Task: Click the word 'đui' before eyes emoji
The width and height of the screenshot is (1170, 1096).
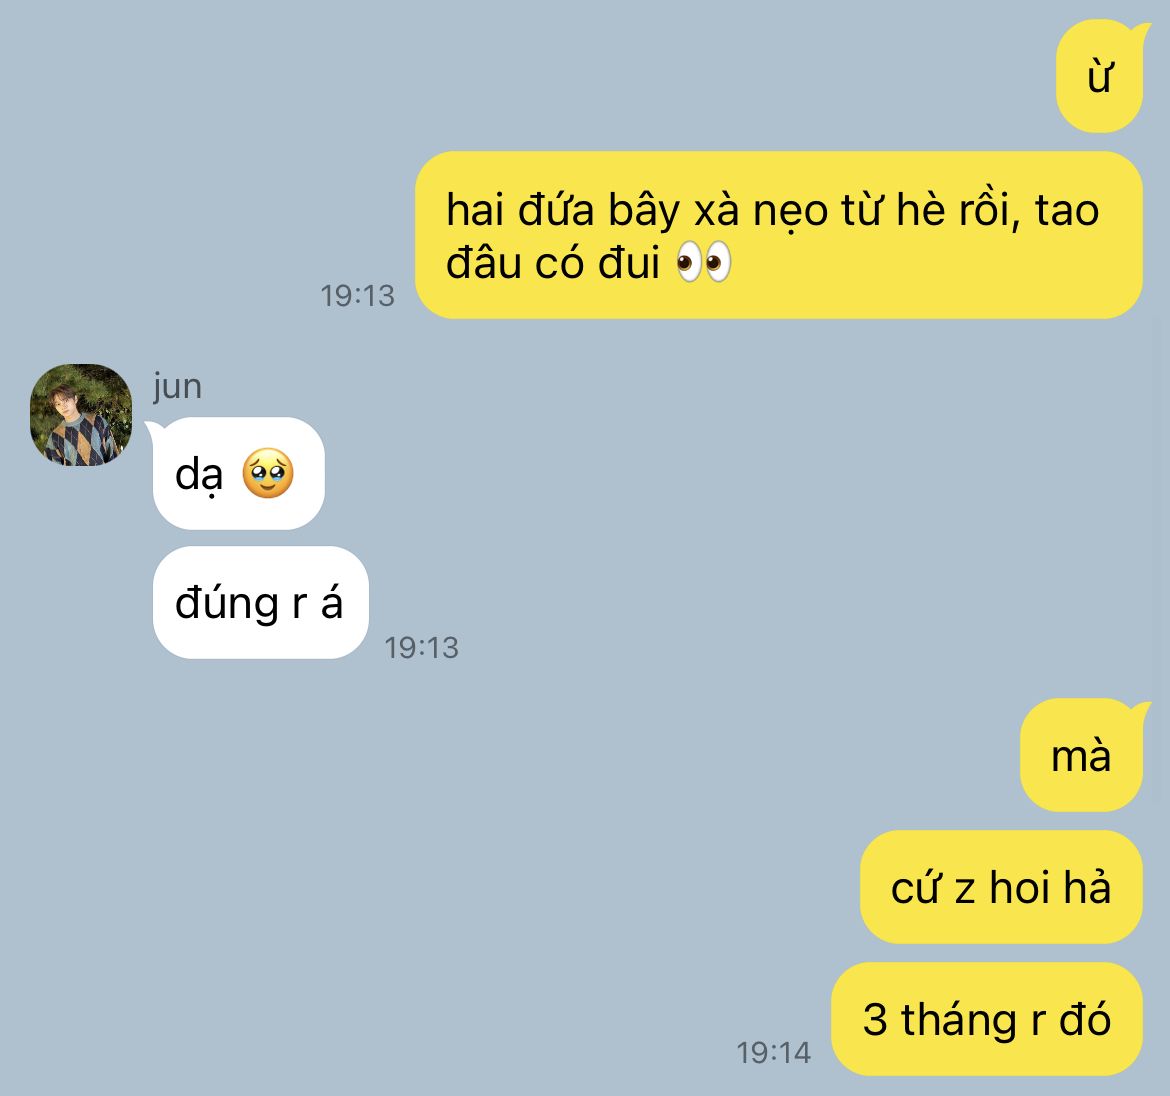Action: point(629,263)
